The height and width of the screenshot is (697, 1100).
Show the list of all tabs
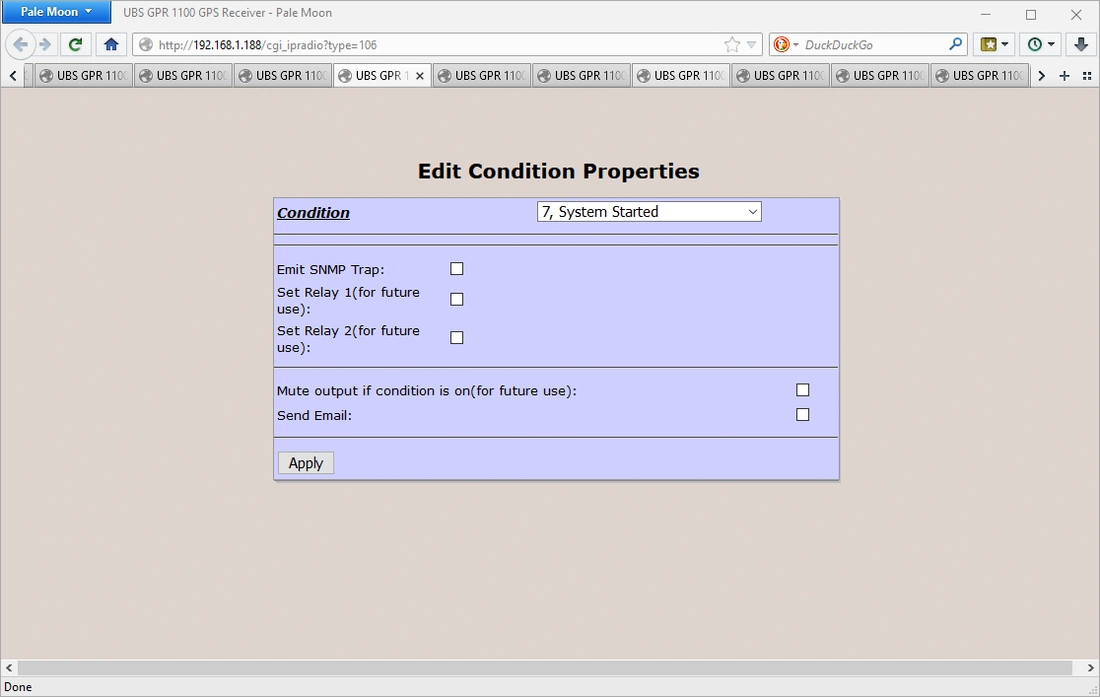pyautogui.click(x=1087, y=76)
